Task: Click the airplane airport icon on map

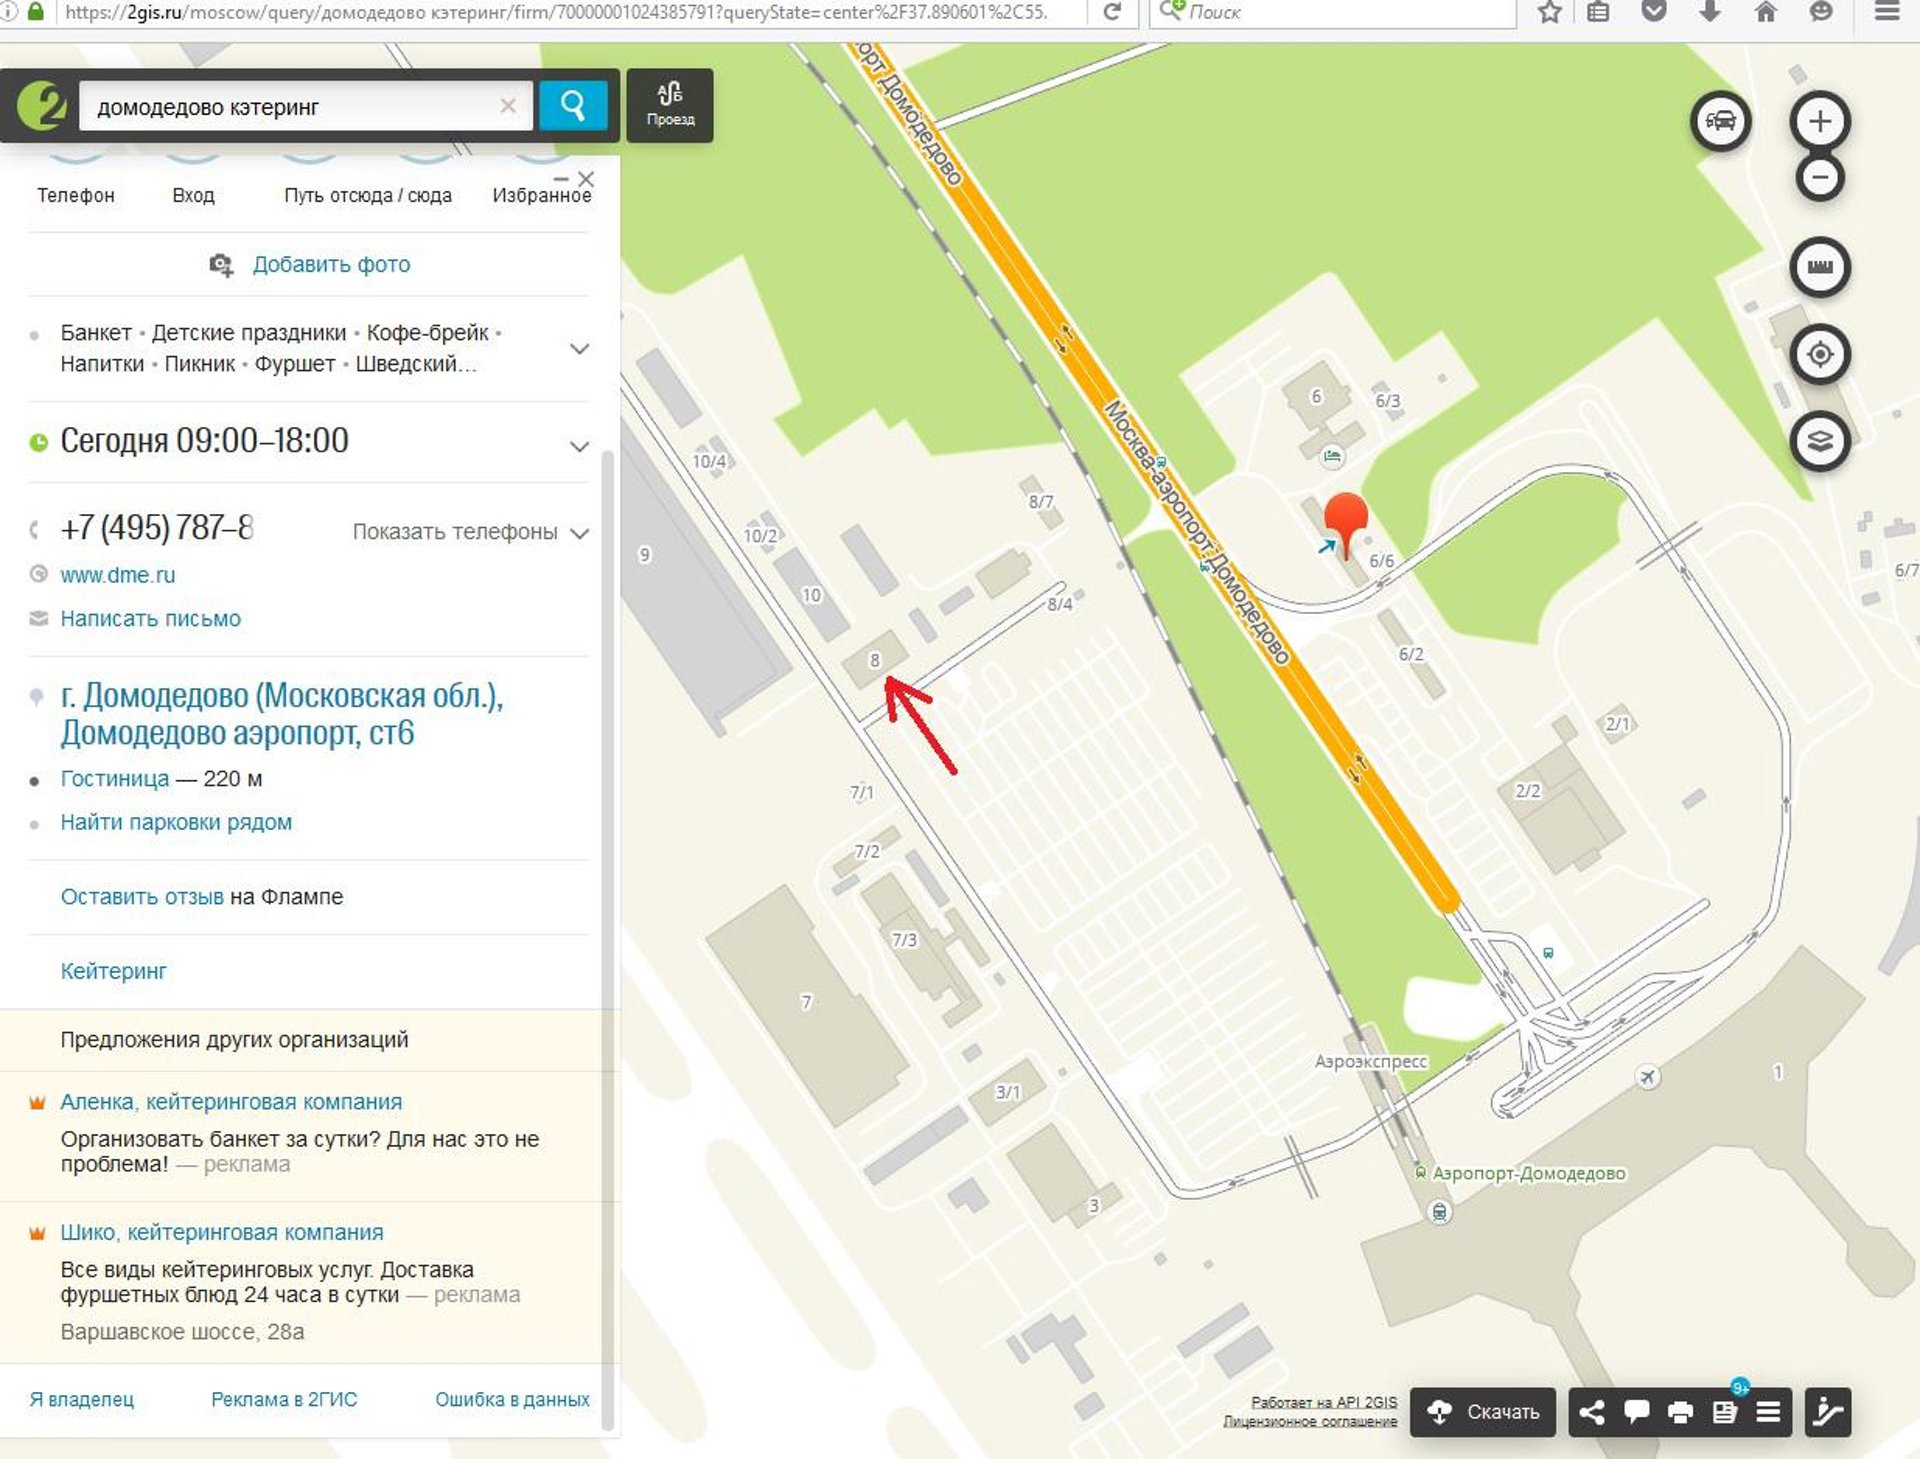Action: click(x=1648, y=1077)
